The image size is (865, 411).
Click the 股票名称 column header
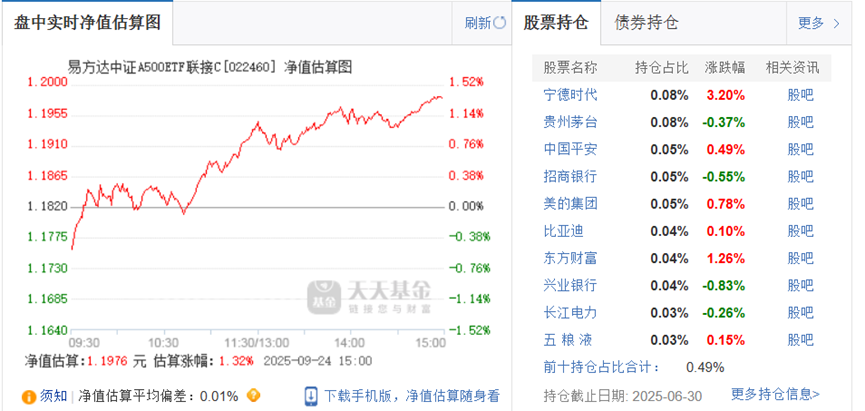click(x=570, y=68)
